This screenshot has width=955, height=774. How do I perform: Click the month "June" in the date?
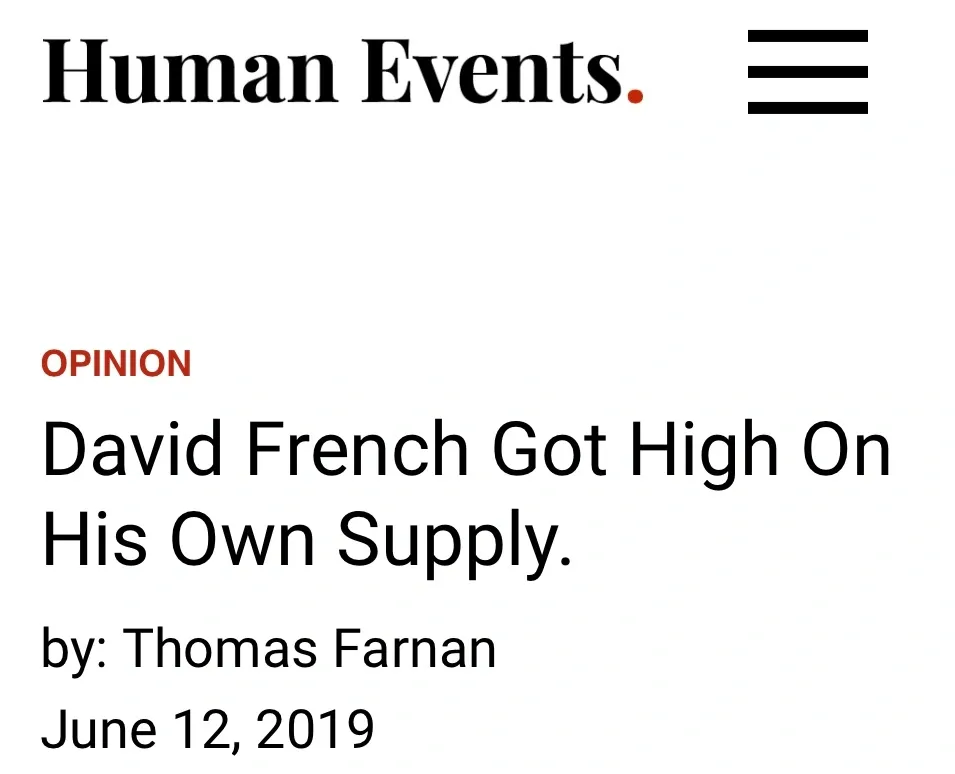coord(98,729)
